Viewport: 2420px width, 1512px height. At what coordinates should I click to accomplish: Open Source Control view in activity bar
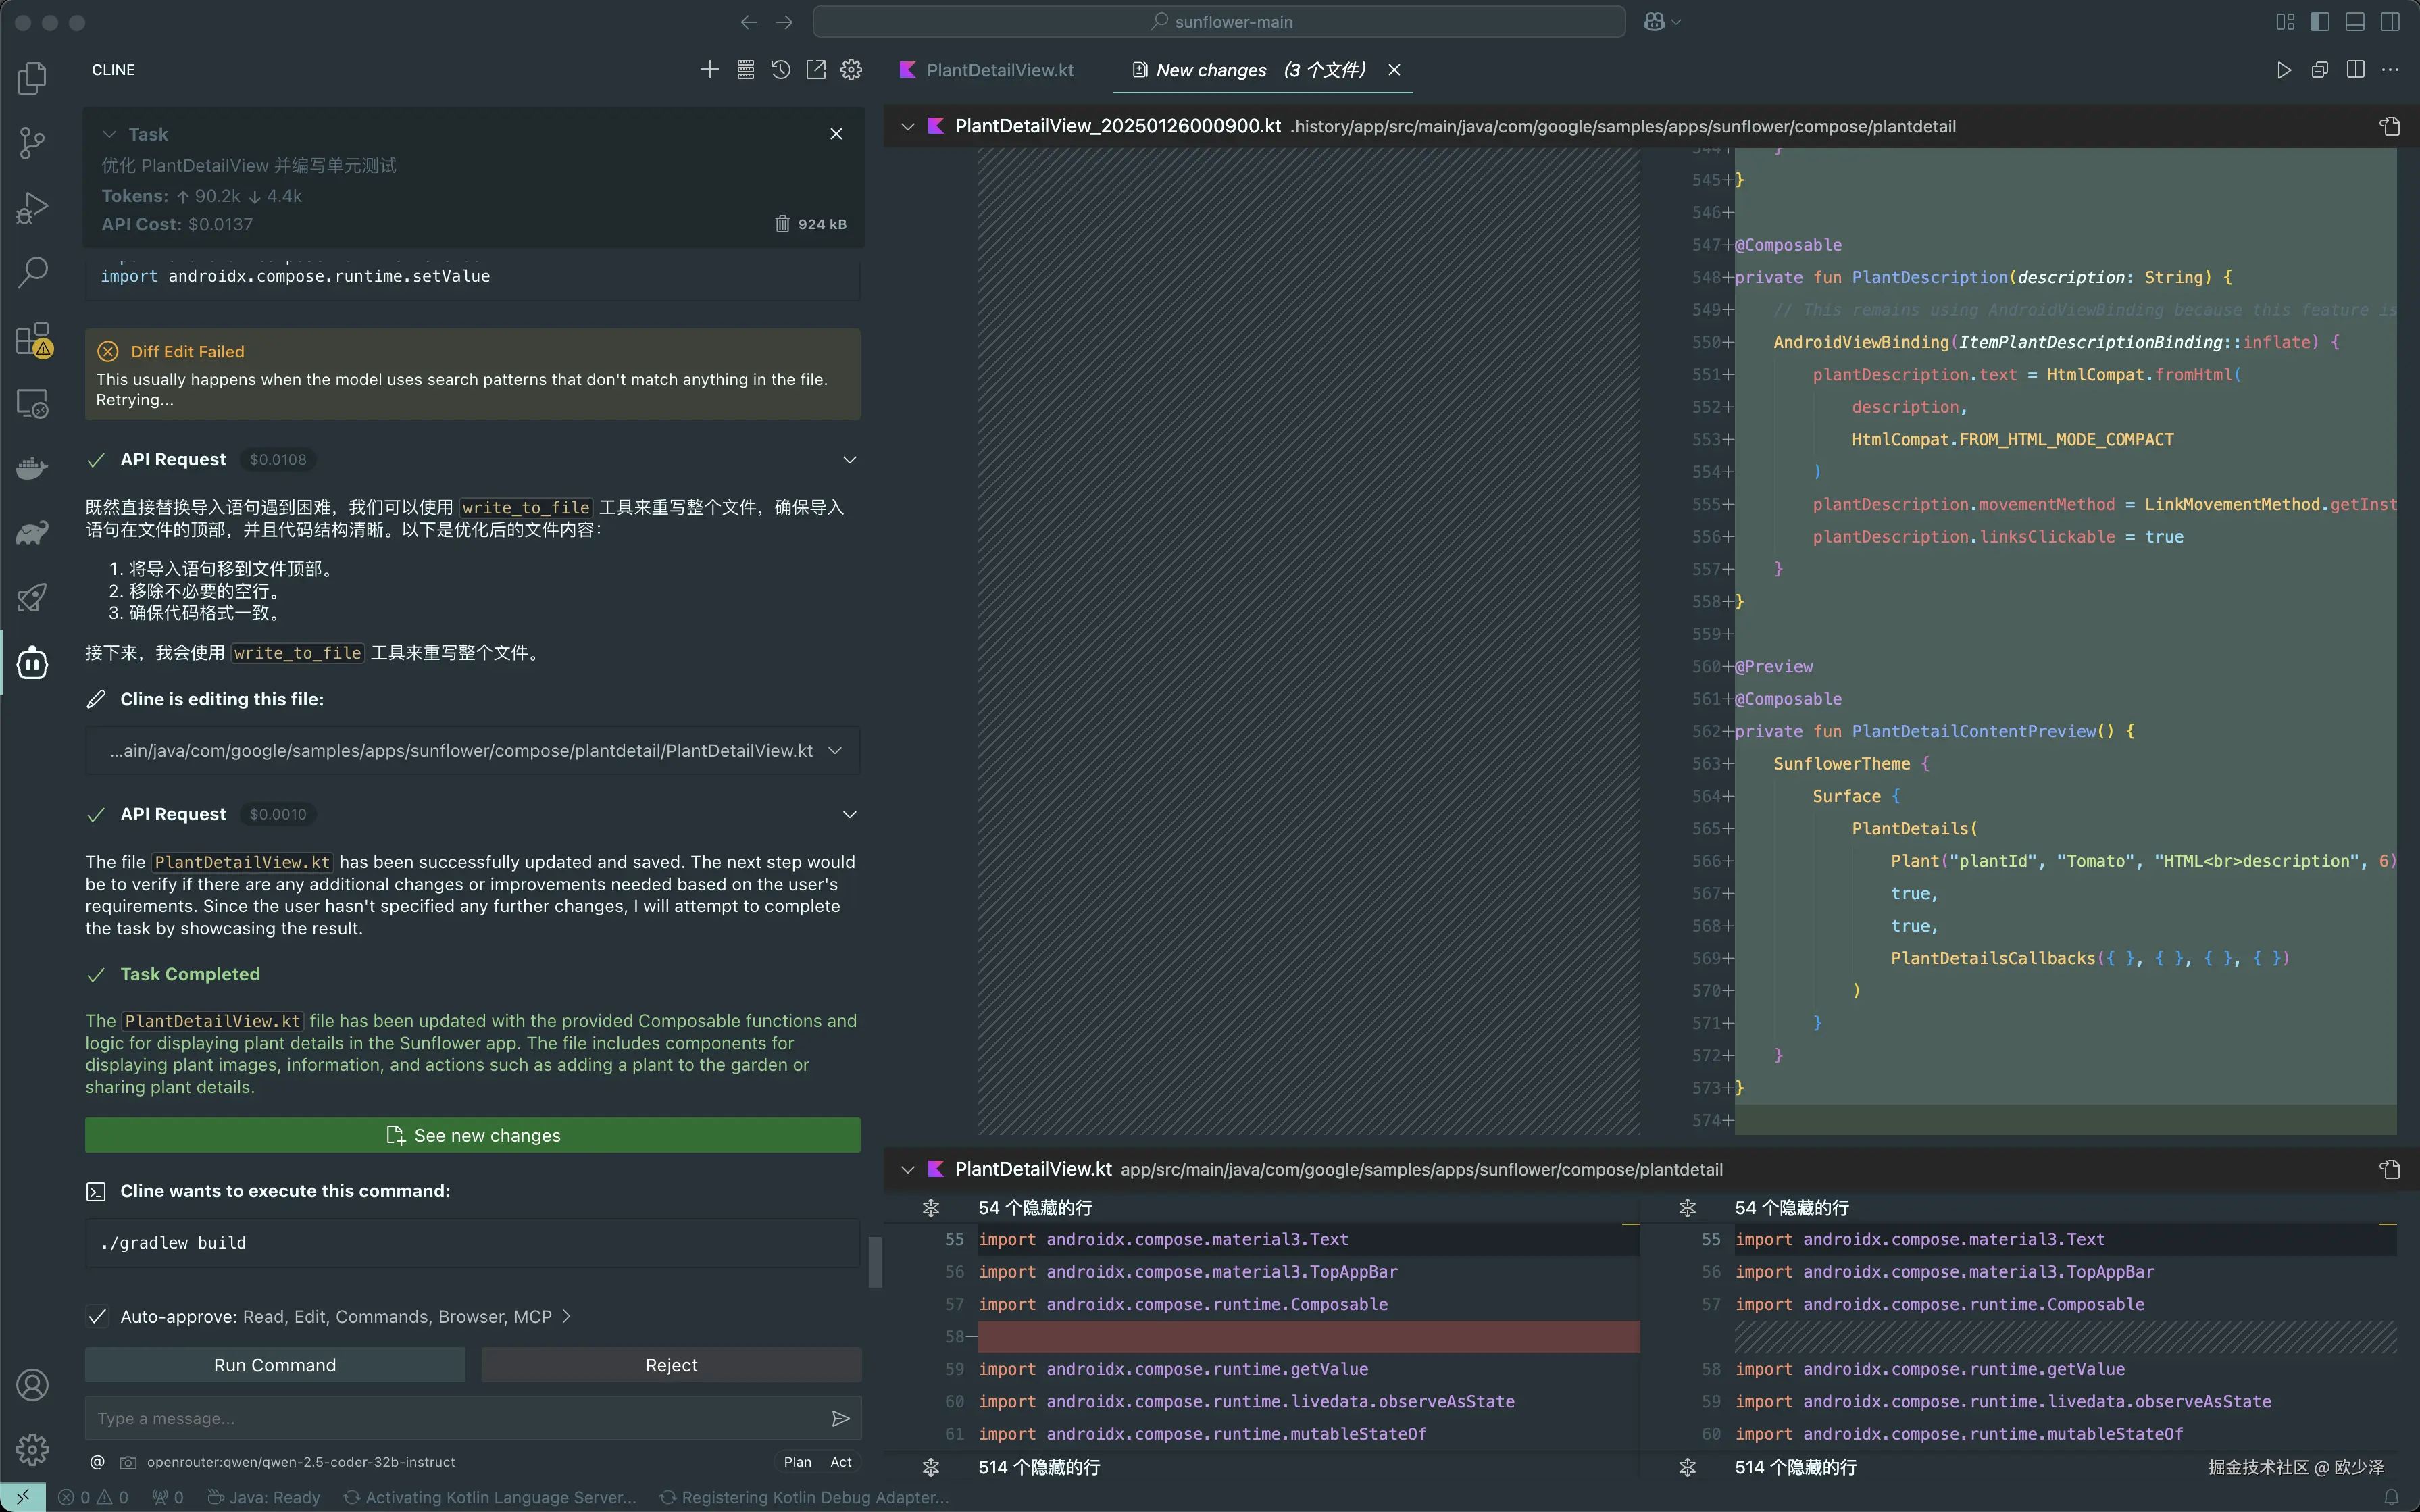32,142
